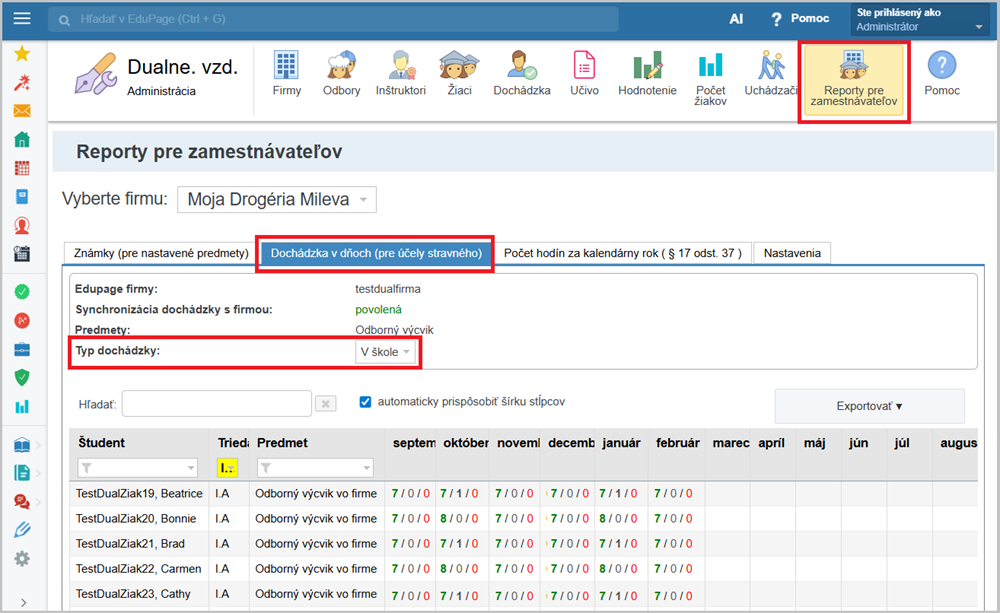Screen dimensions: 1000x613
Task: Click the yellow star favorites icon
Action: tap(21, 54)
